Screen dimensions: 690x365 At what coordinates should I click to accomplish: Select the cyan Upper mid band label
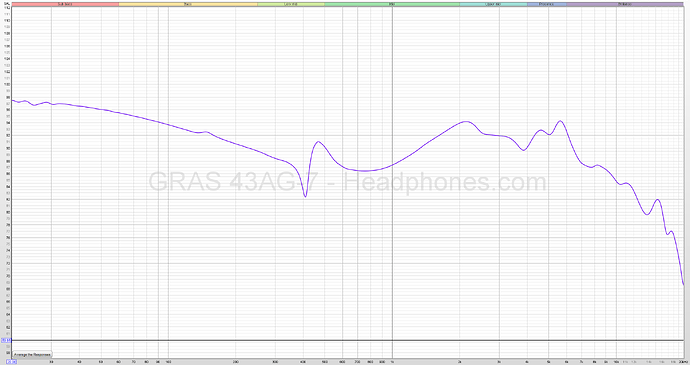click(493, 4)
